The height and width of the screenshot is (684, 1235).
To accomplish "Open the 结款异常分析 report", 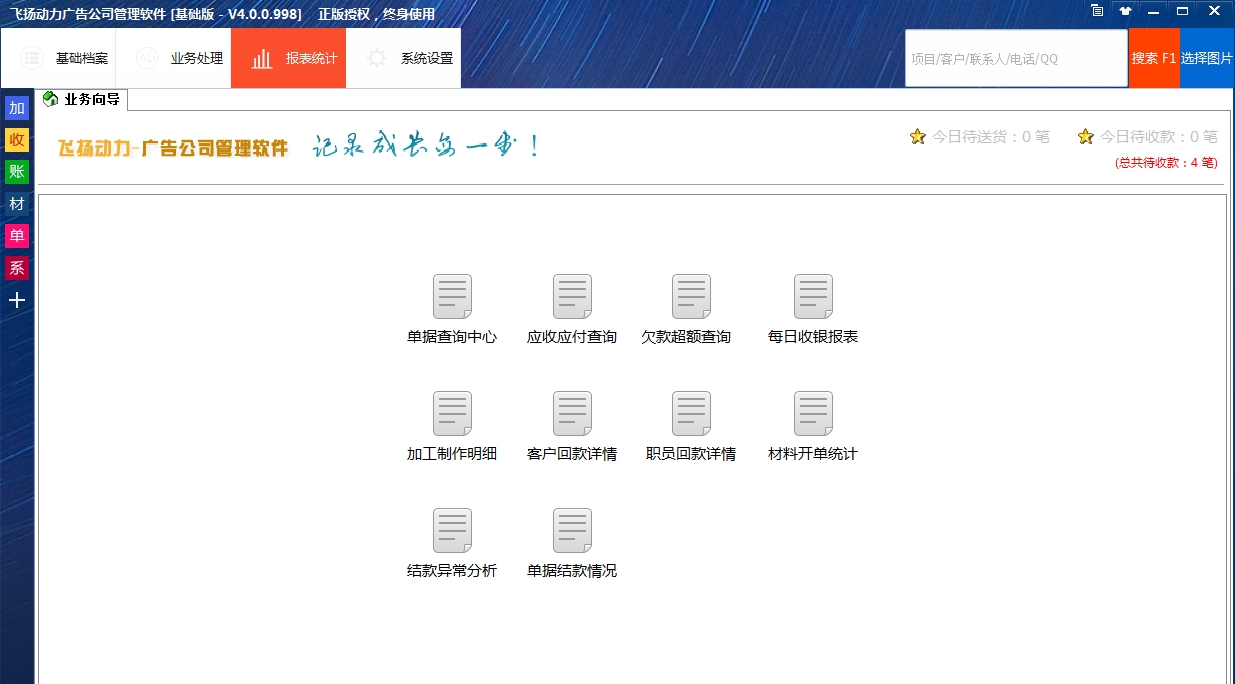I will coord(452,542).
